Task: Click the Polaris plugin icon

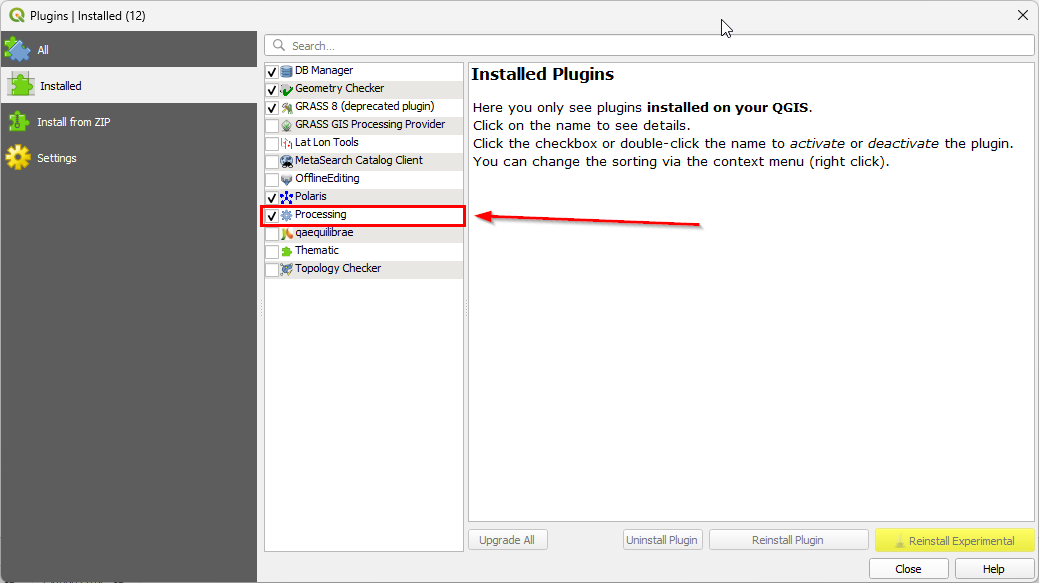Action: coord(286,197)
